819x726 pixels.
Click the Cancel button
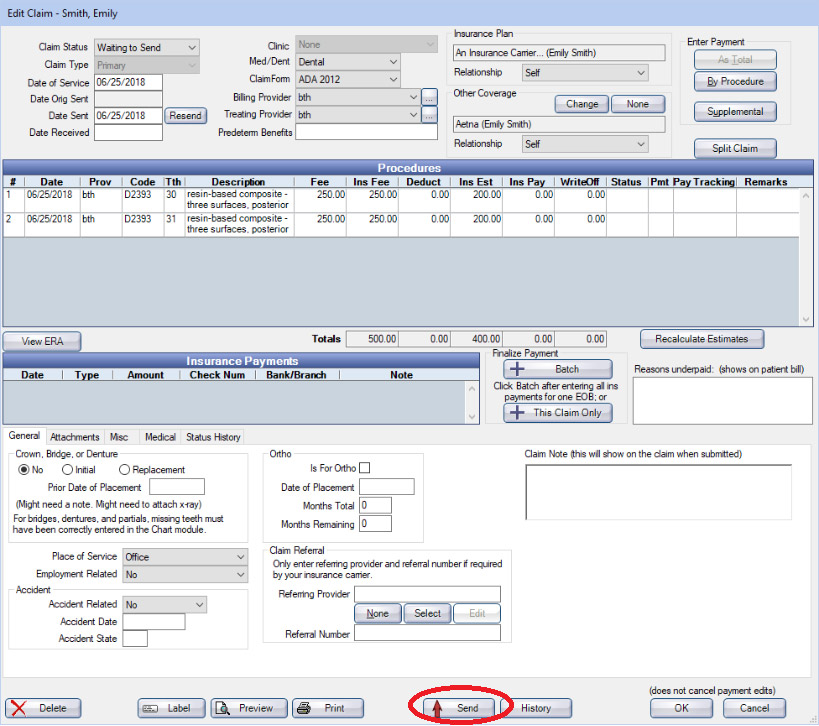click(x=754, y=708)
